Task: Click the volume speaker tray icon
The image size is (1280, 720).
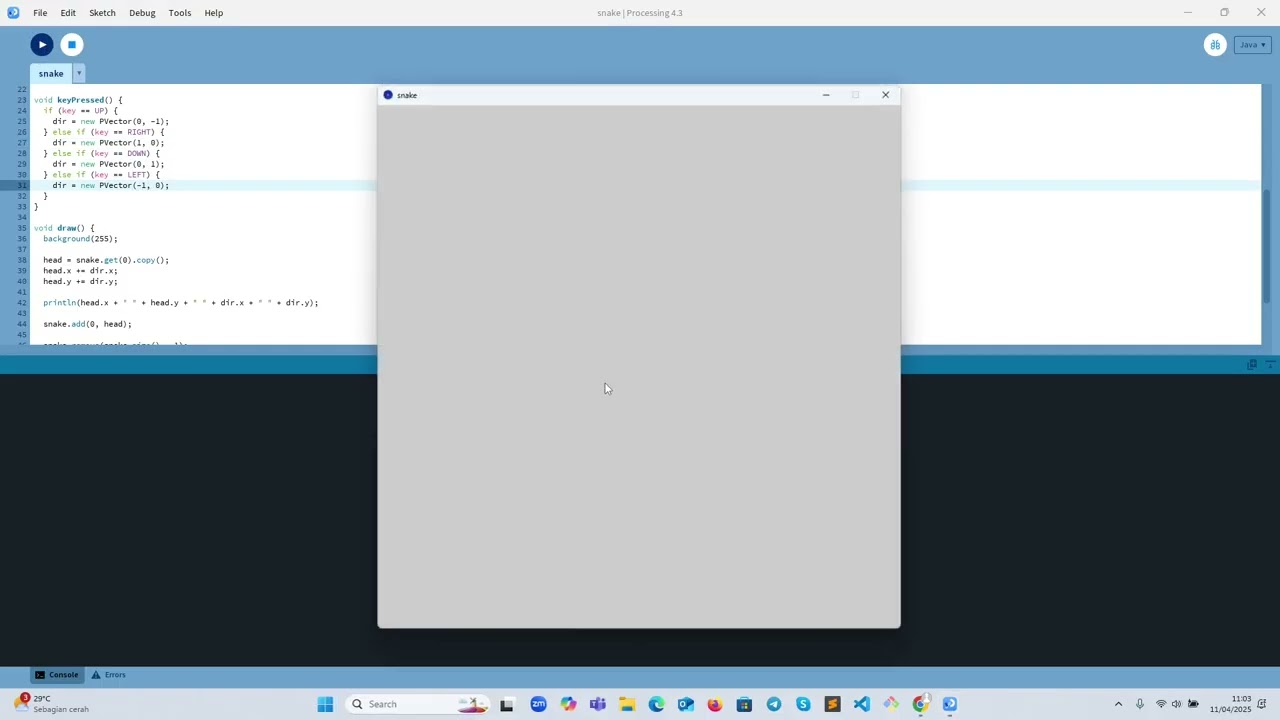Action: [x=1176, y=704]
